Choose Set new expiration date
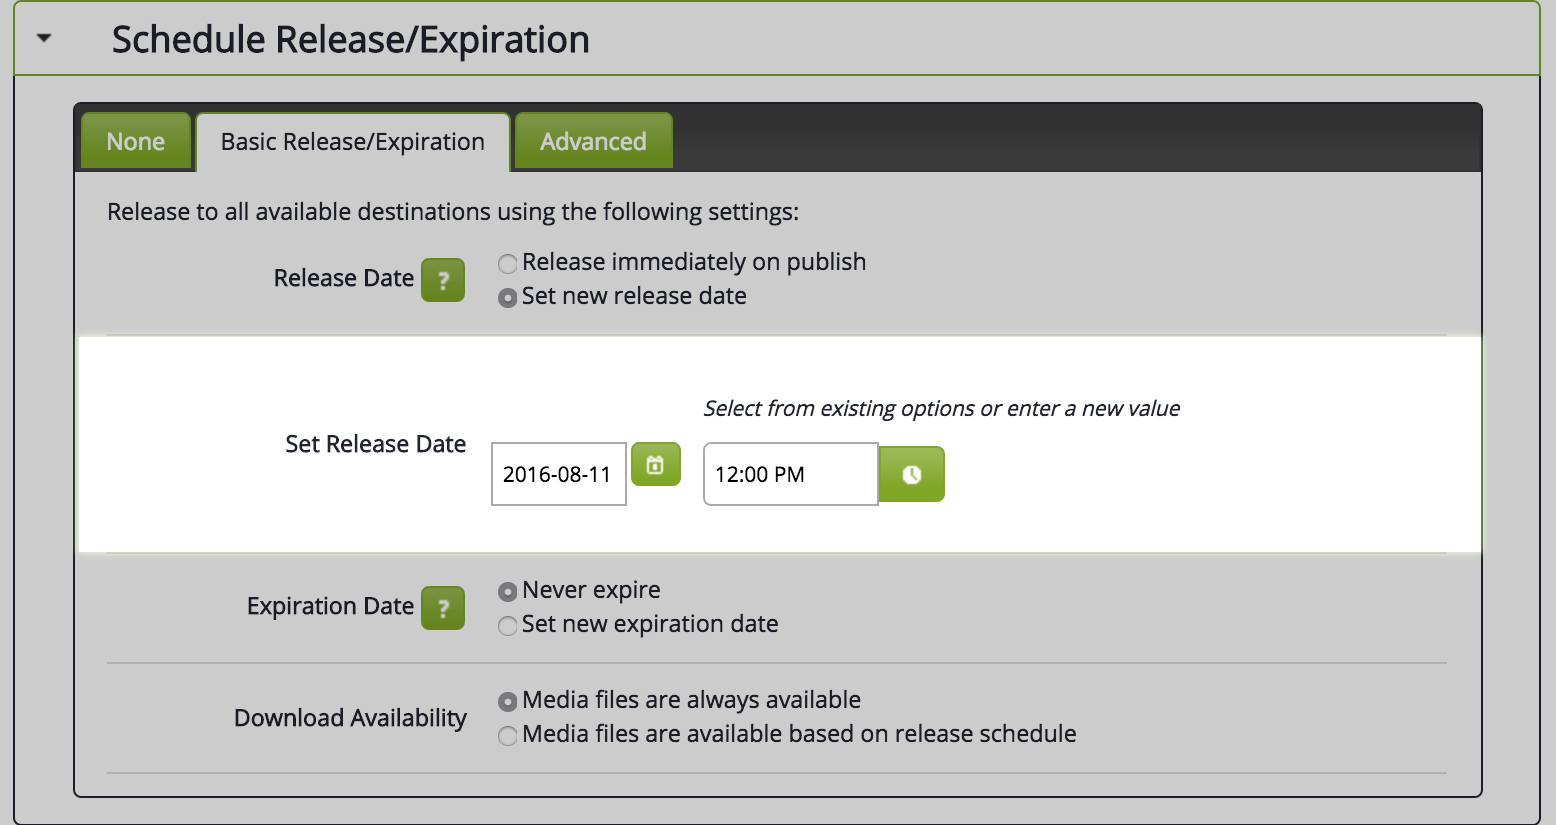The width and height of the screenshot is (1556, 825). [x=508, y=626]
